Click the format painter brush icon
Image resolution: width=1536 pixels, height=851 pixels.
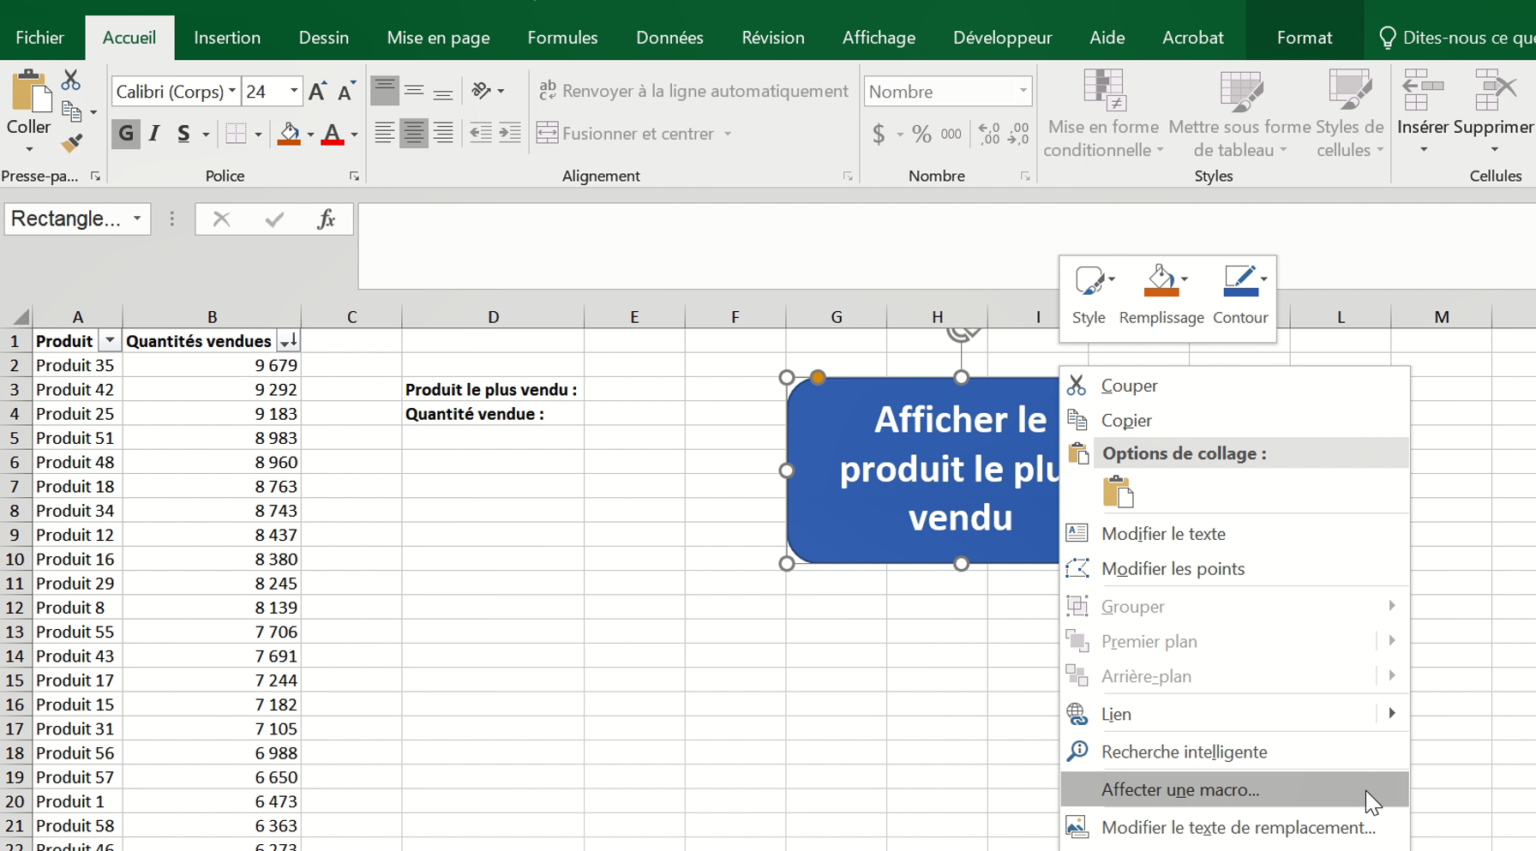[71, 144]
